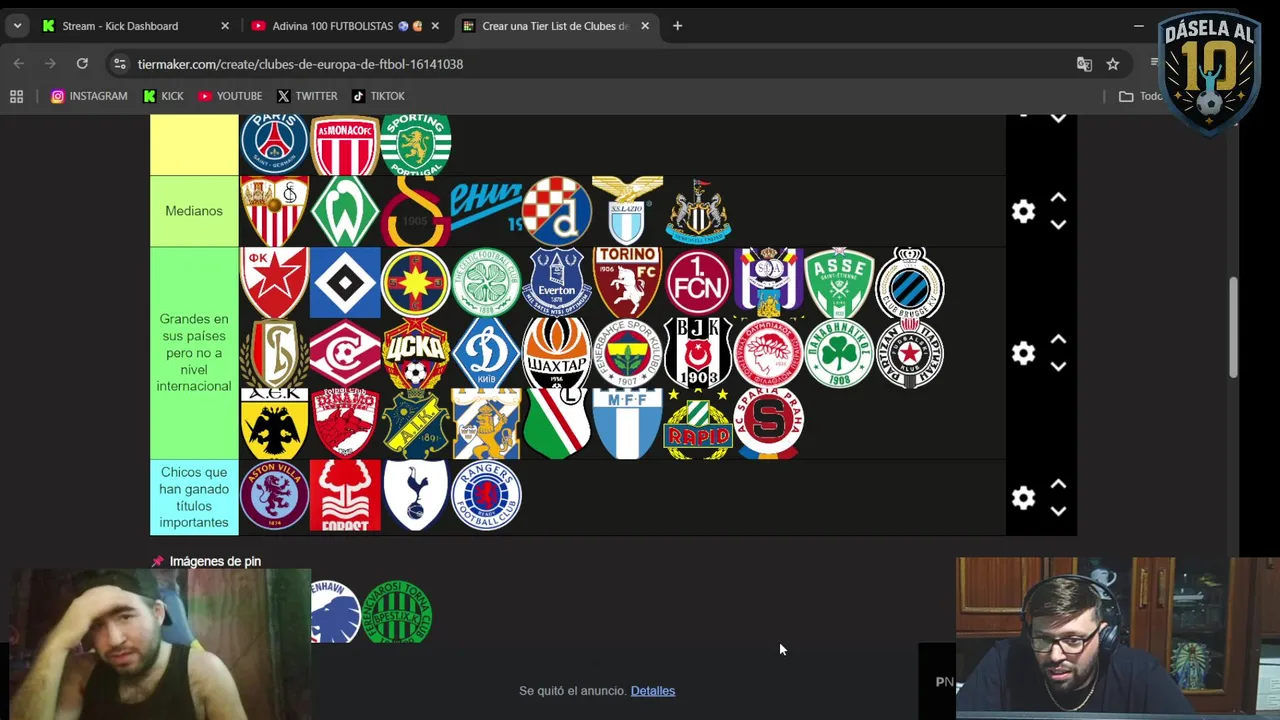Open KICK bookmark
Image resolution: width=1280 pixels, height=720 pixels.
pyautogui.click(x=163, y=96)
